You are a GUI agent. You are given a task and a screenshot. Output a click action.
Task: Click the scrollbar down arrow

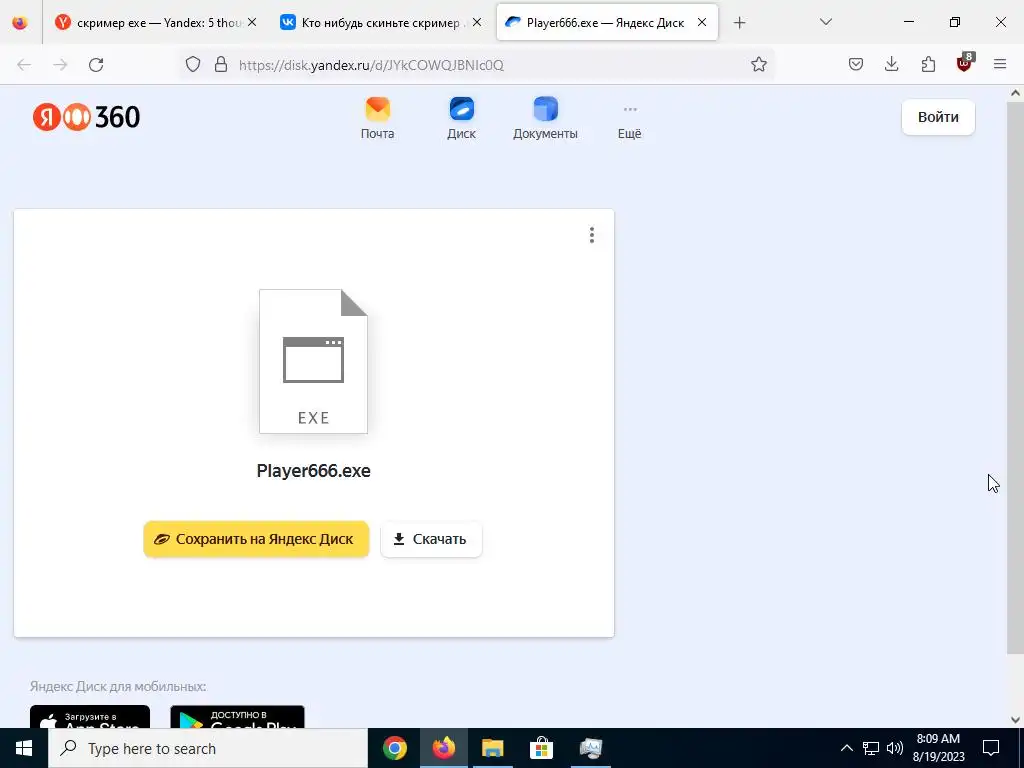click(x=1015, y=720)
